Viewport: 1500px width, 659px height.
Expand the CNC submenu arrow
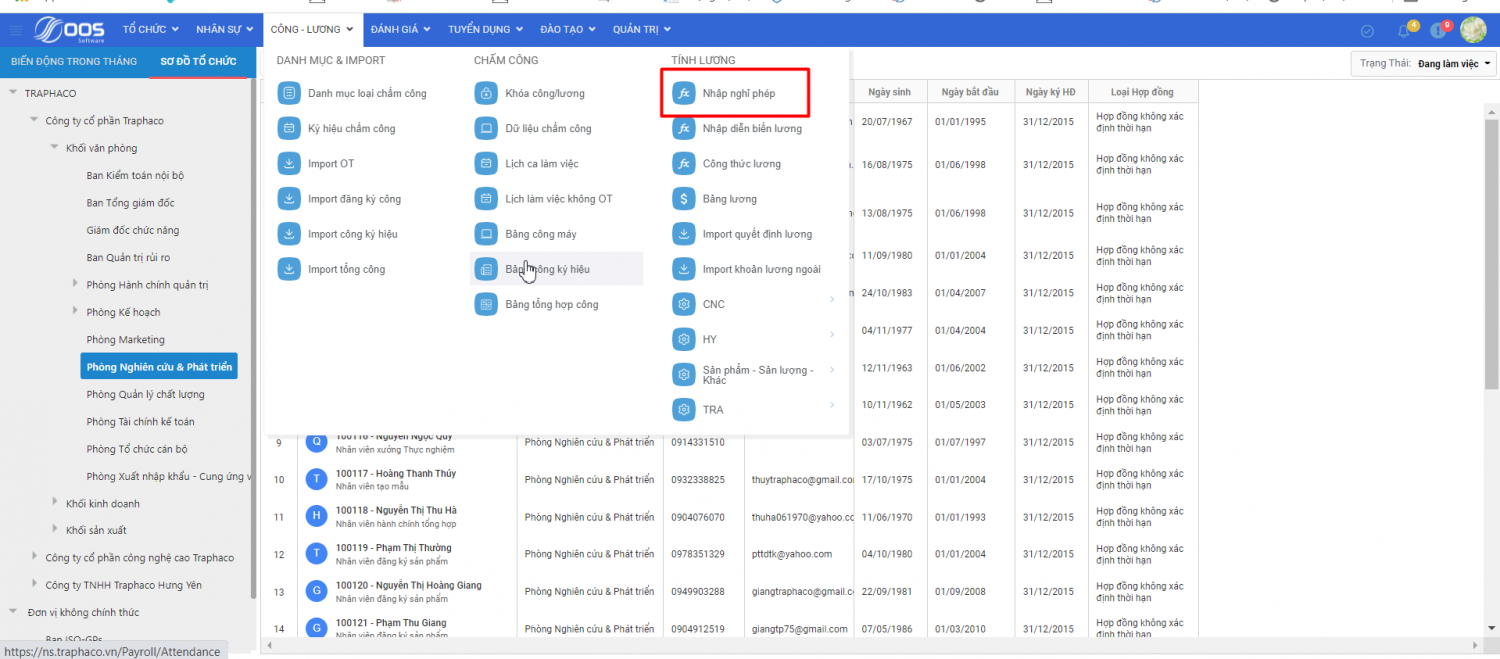832,300
